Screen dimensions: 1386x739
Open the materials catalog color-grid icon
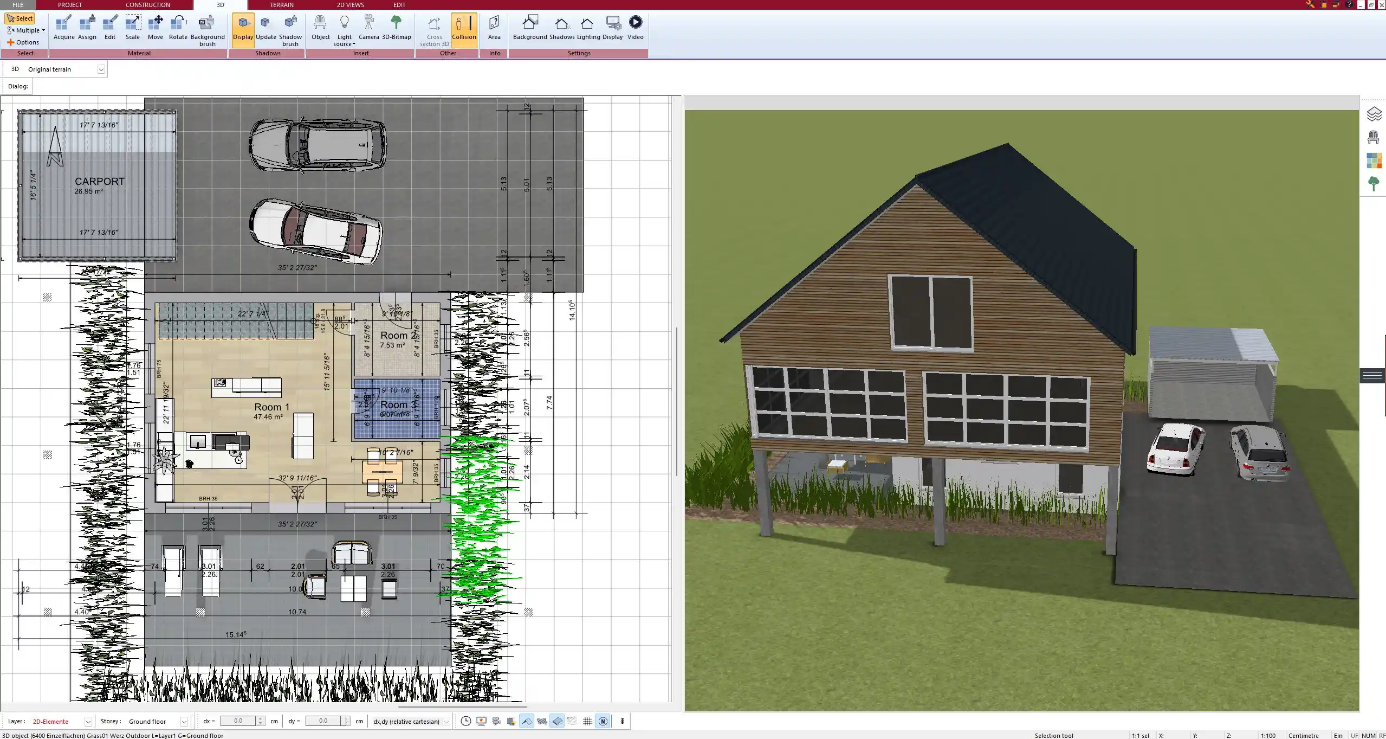pos(1374,161)
